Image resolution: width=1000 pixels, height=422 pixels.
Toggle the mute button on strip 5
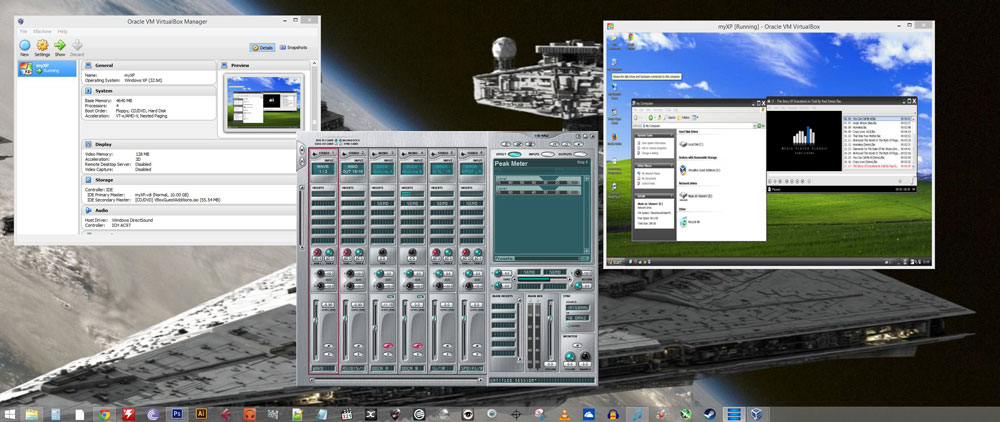coord(446,345)
